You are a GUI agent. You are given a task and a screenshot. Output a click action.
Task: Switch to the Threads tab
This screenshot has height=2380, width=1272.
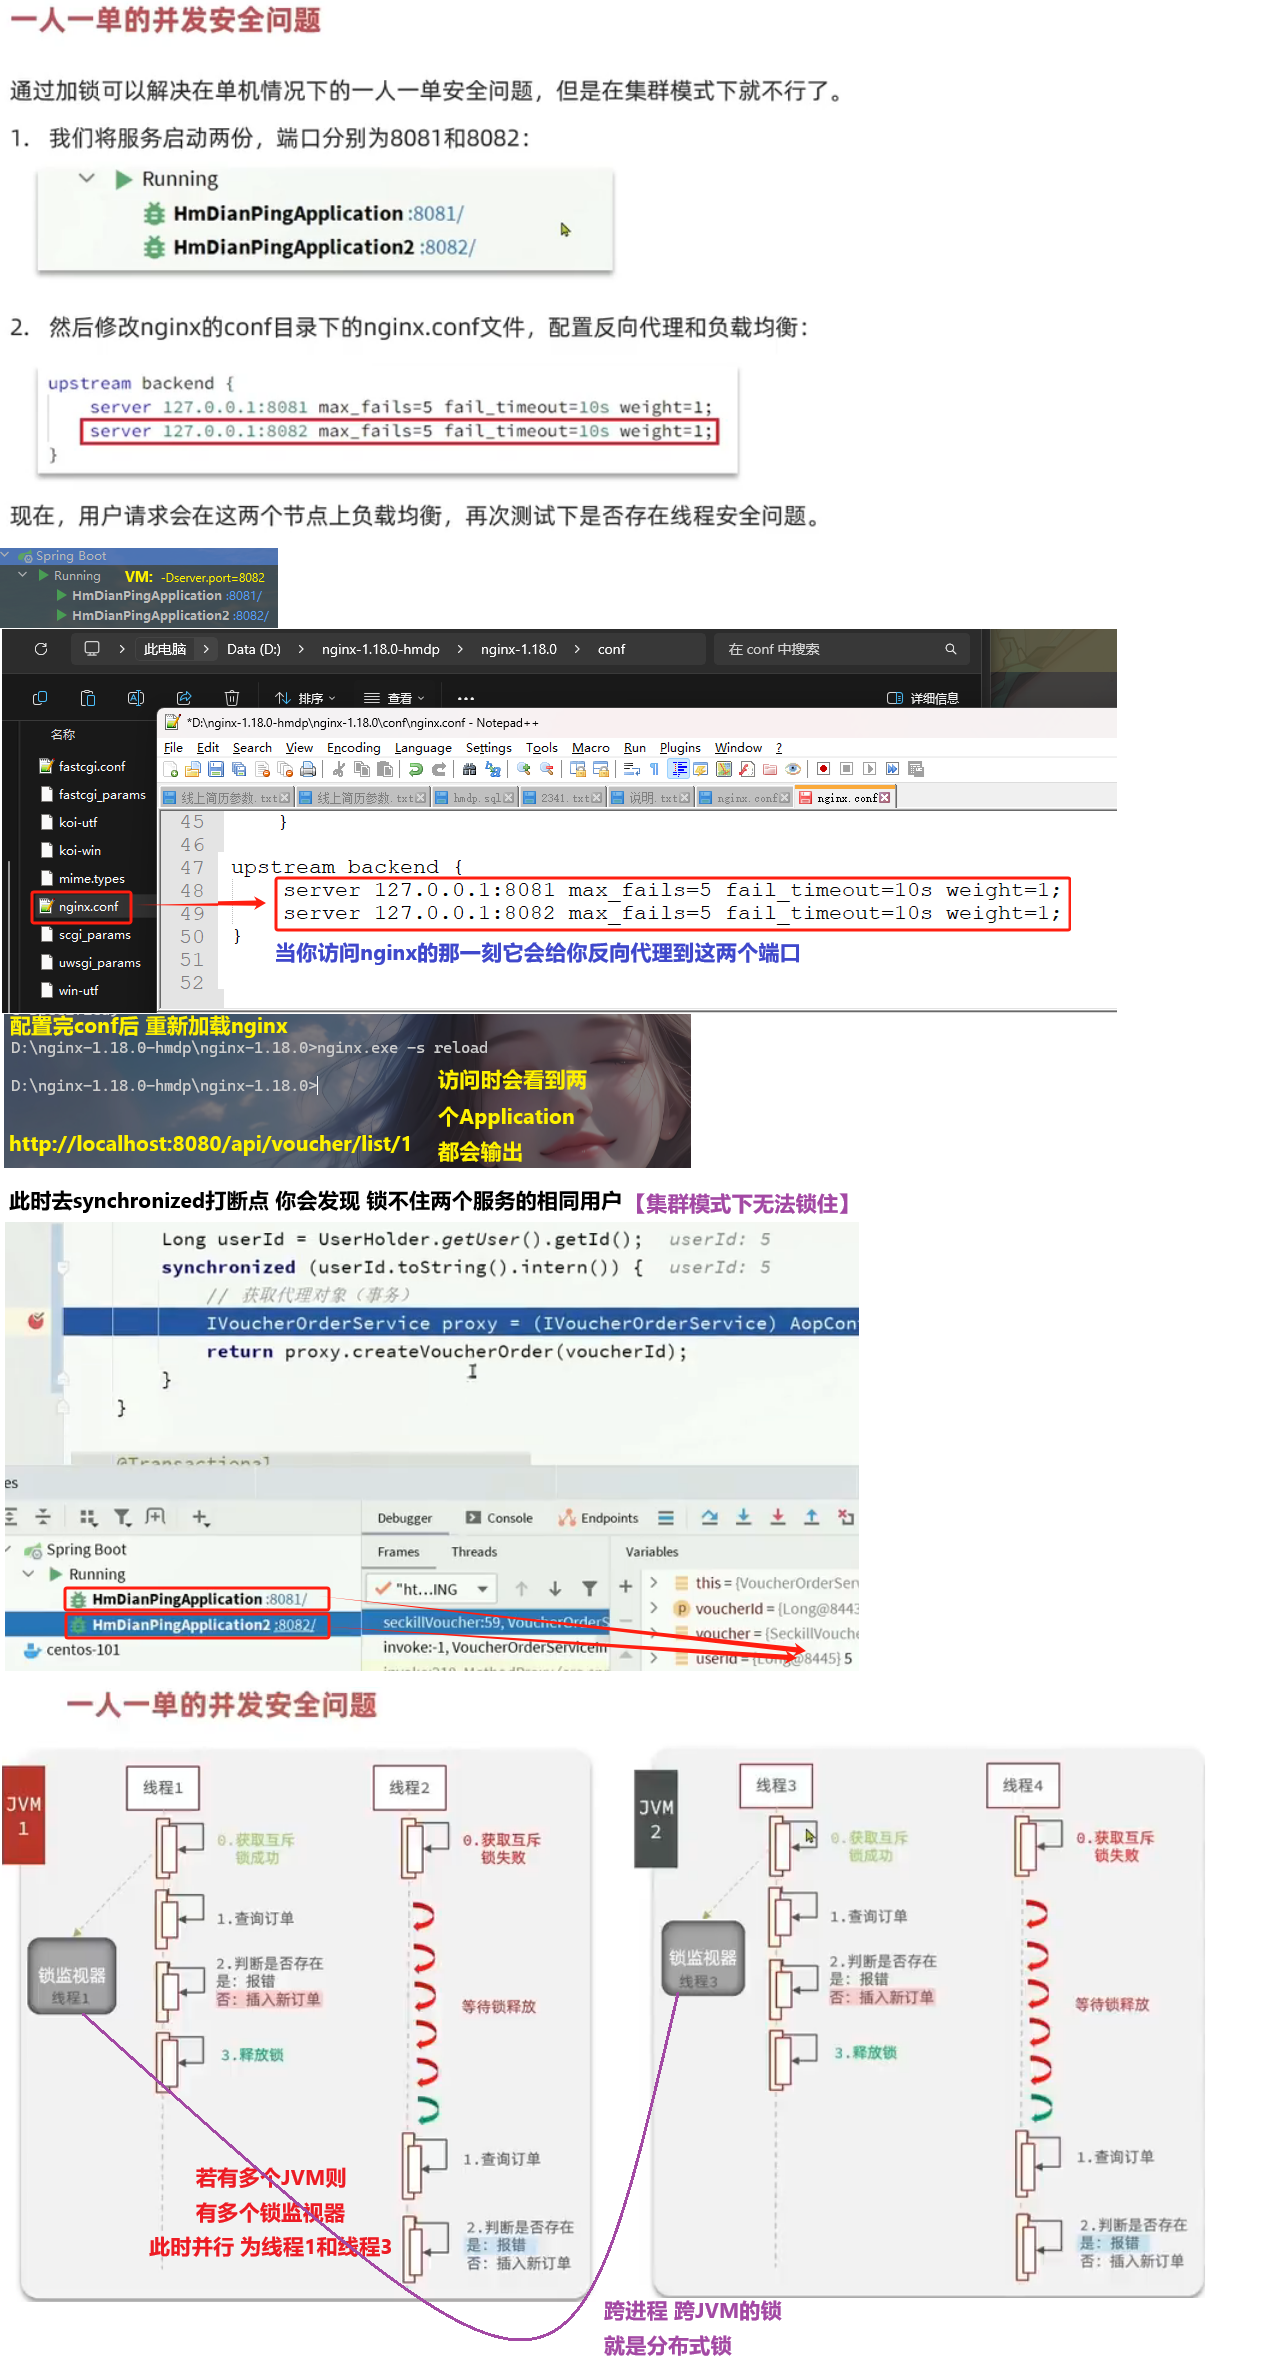tap(474, 1552)
